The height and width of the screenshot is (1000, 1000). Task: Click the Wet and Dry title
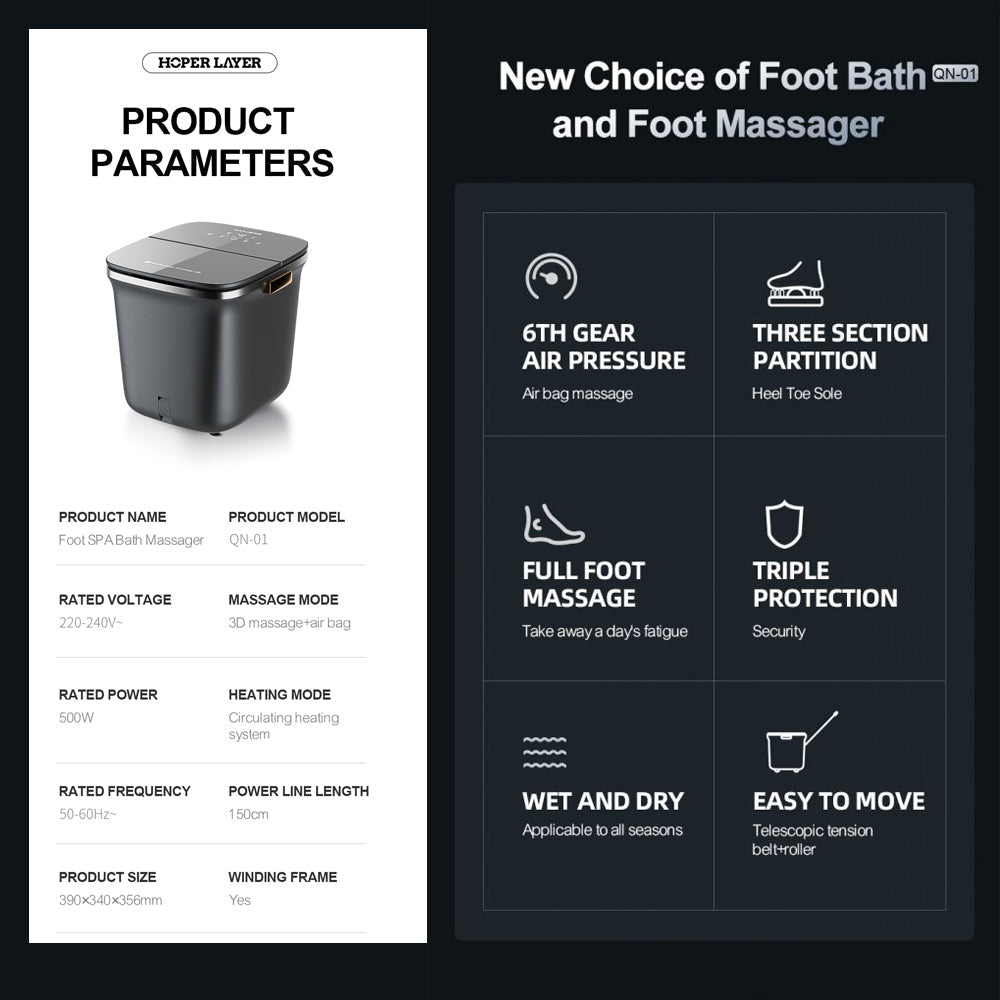(603, 801)
